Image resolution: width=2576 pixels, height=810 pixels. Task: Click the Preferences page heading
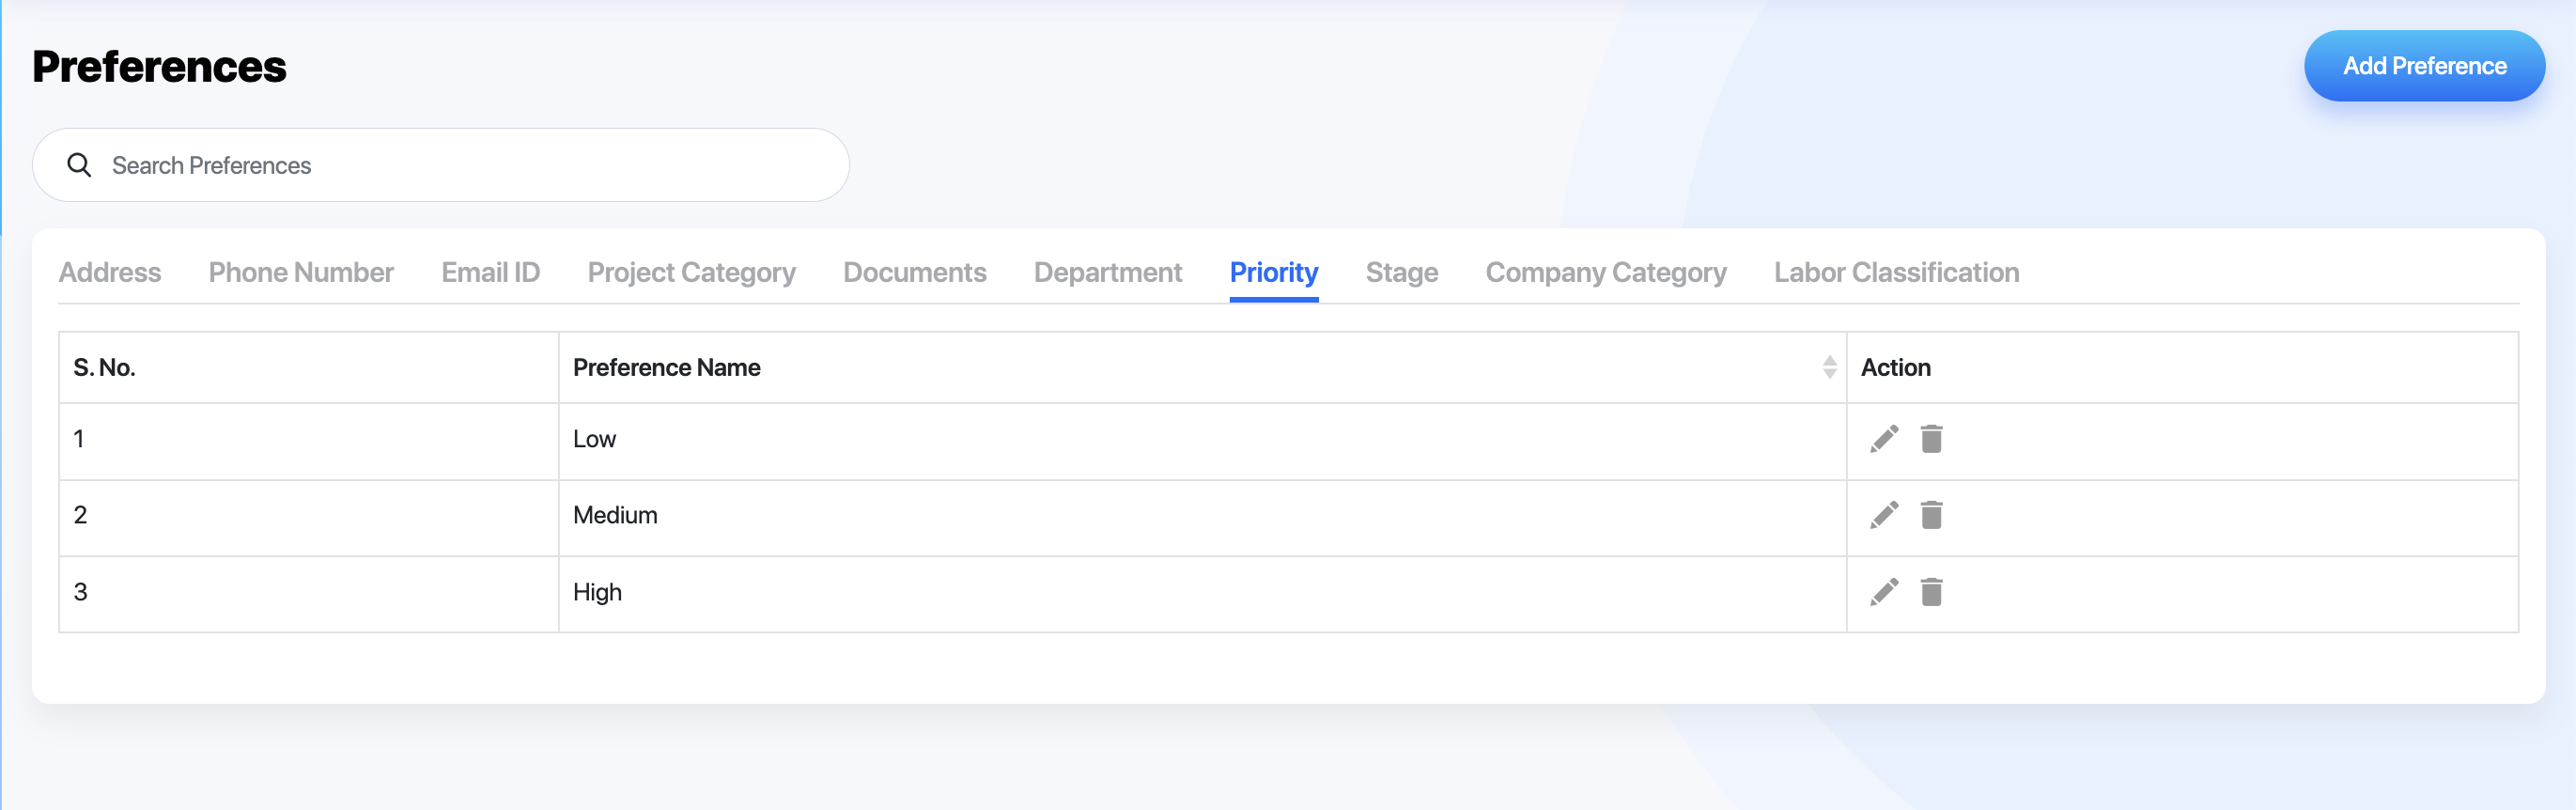tap(160, 67)
